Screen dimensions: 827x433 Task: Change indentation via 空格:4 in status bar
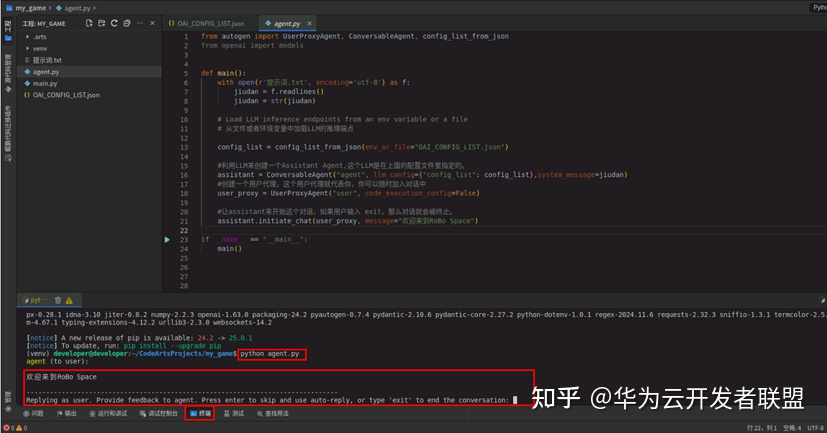tap(792, 428)
